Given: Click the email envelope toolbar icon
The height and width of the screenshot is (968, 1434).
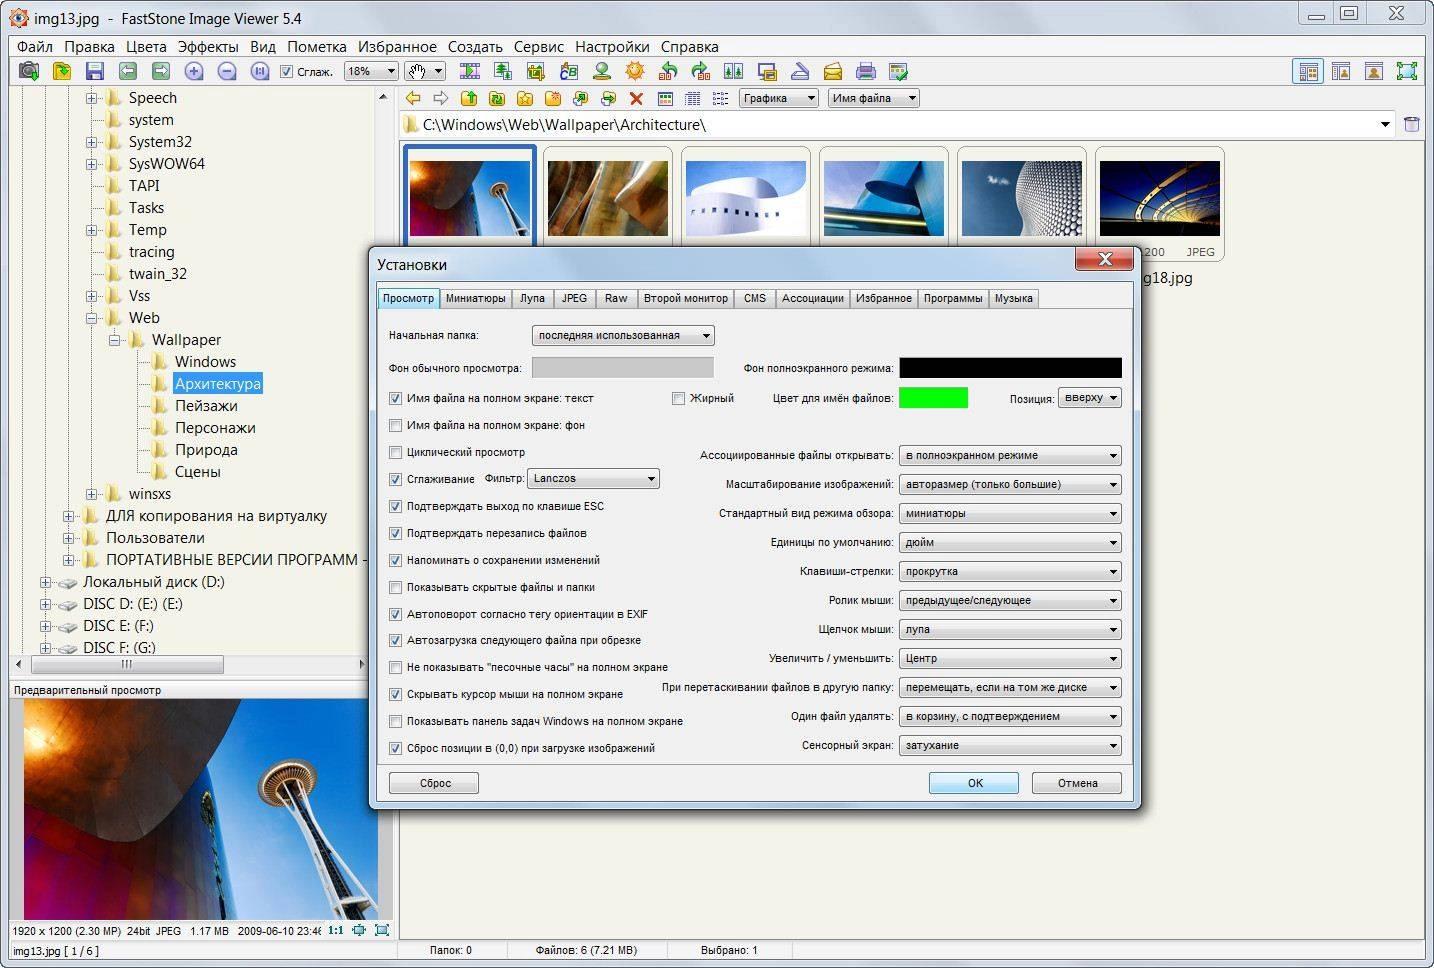Looking at the screenshot, I should point(833,71).
